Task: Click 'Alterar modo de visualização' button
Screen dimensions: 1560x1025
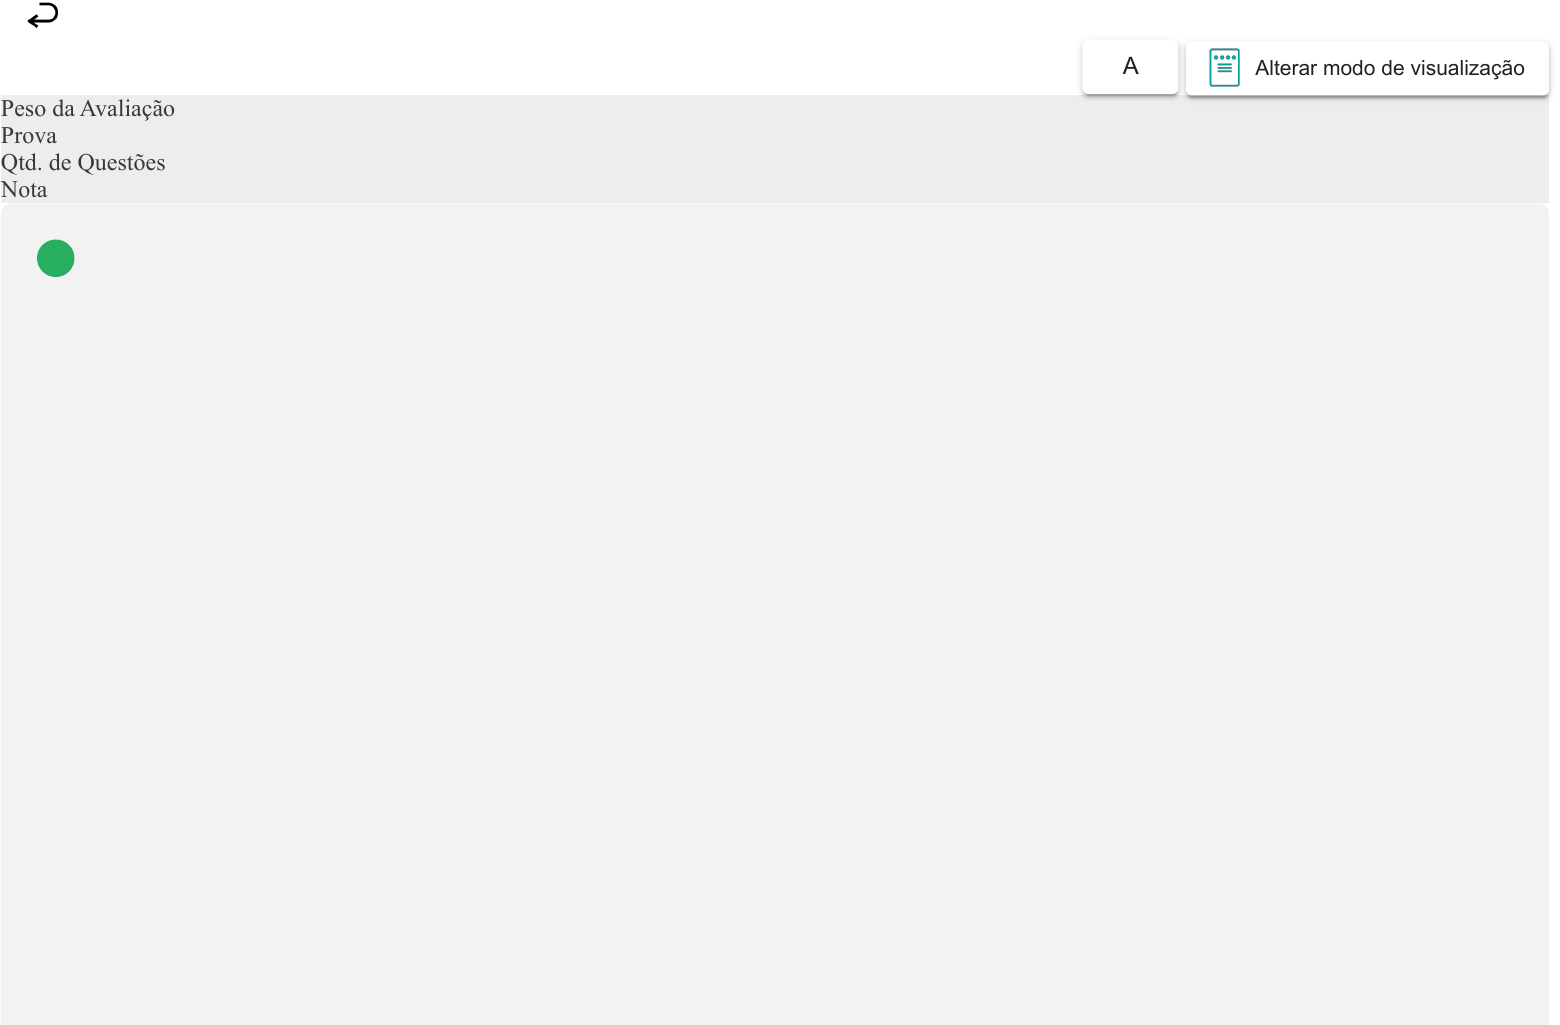Action: point(1367,68)
